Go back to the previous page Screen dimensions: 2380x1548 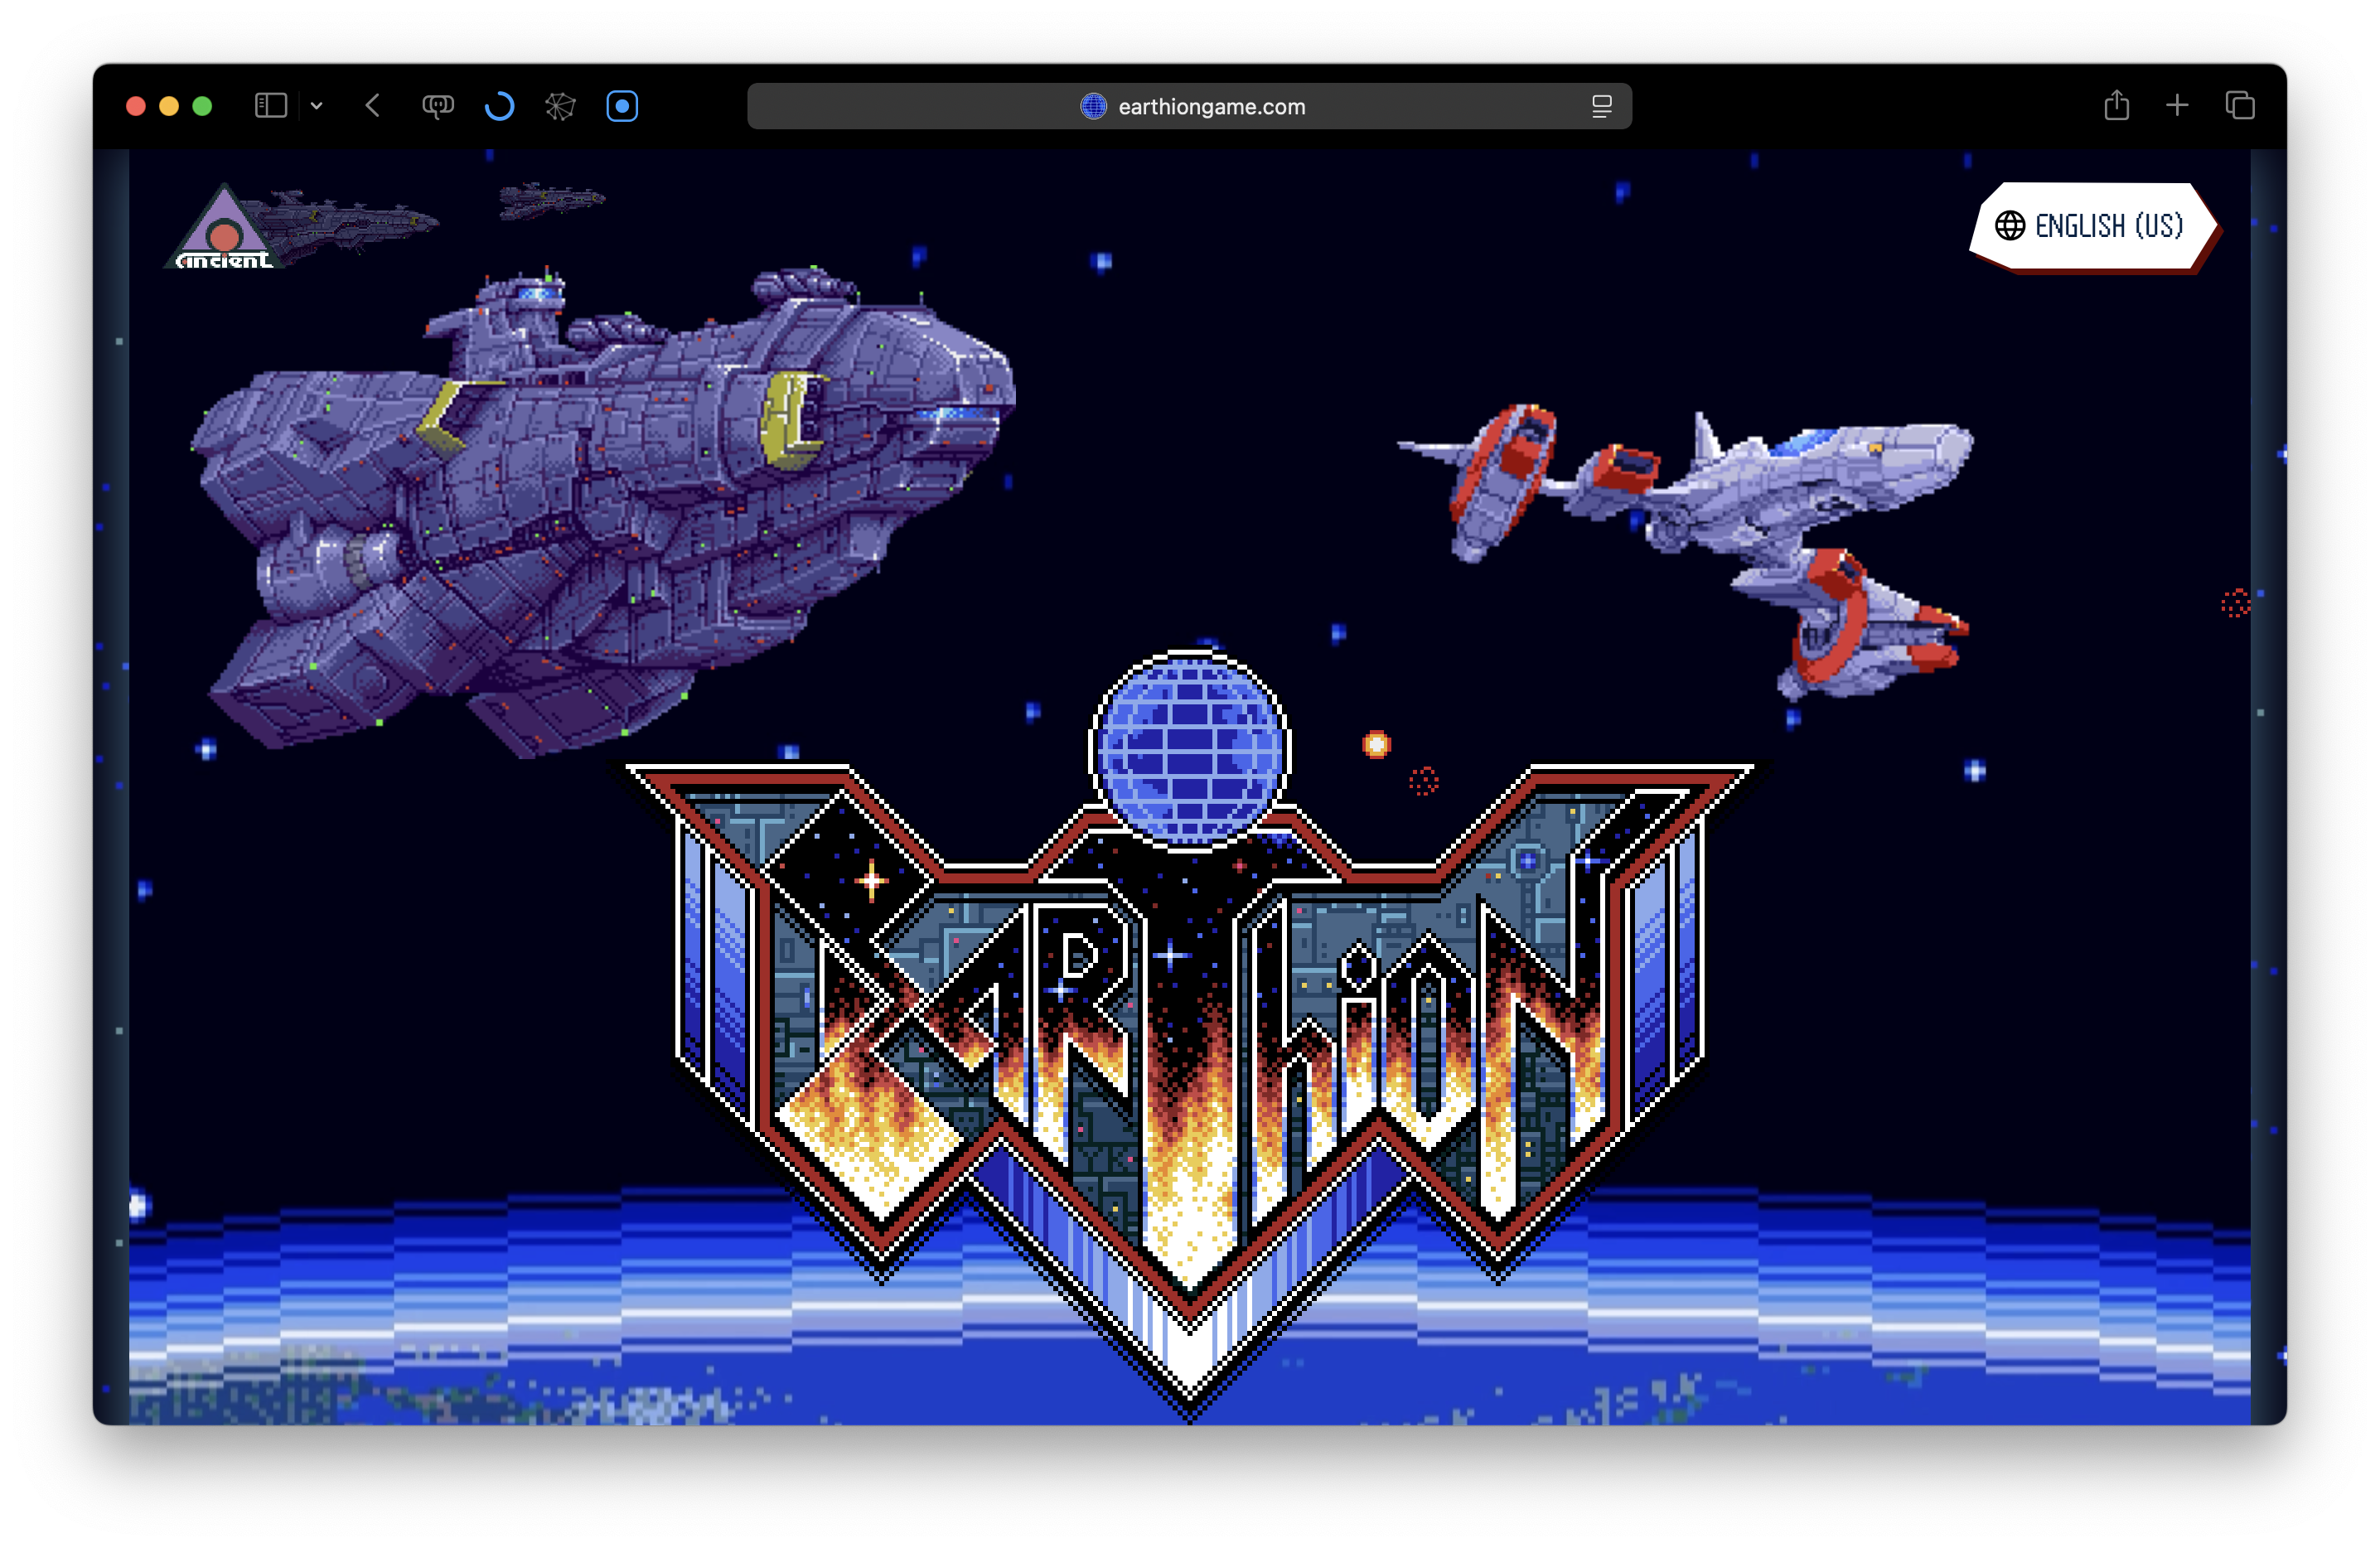[x=373, y=106]
